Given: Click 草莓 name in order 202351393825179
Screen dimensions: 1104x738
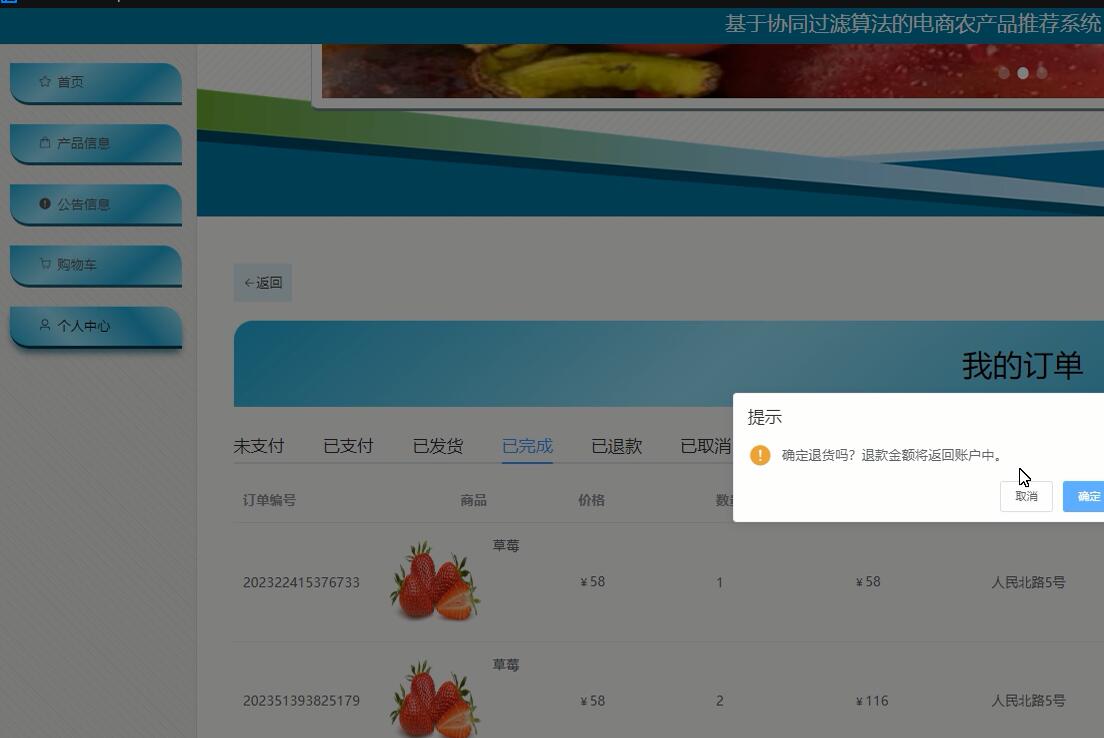Looking at the screenshot, I should [x=506, y=664].
